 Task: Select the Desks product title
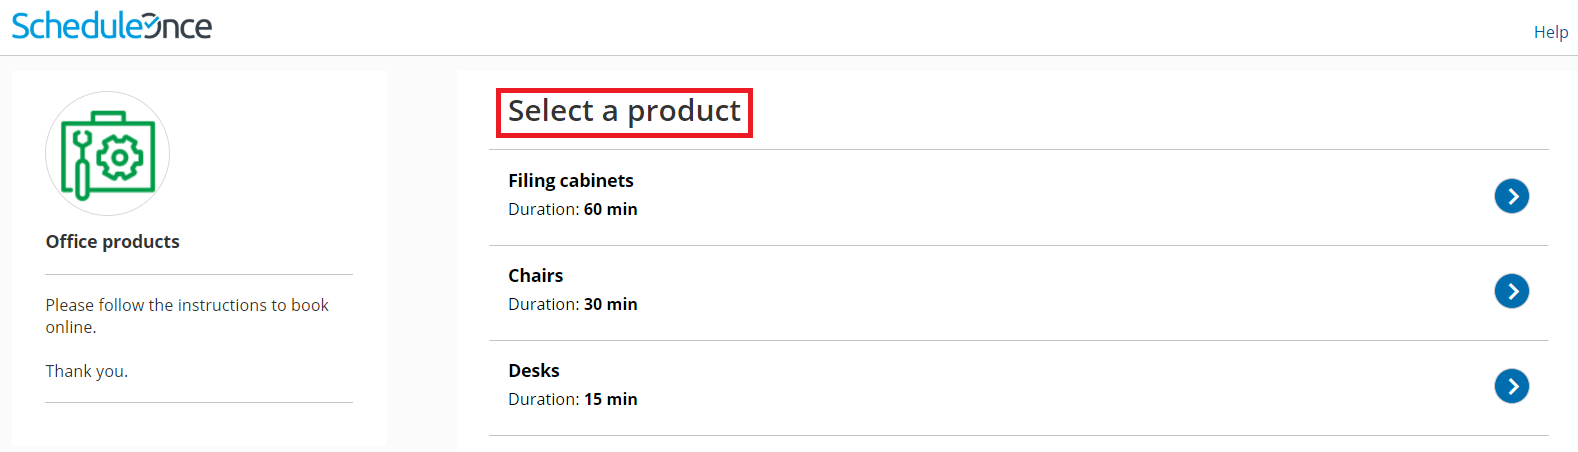(533, 371)
